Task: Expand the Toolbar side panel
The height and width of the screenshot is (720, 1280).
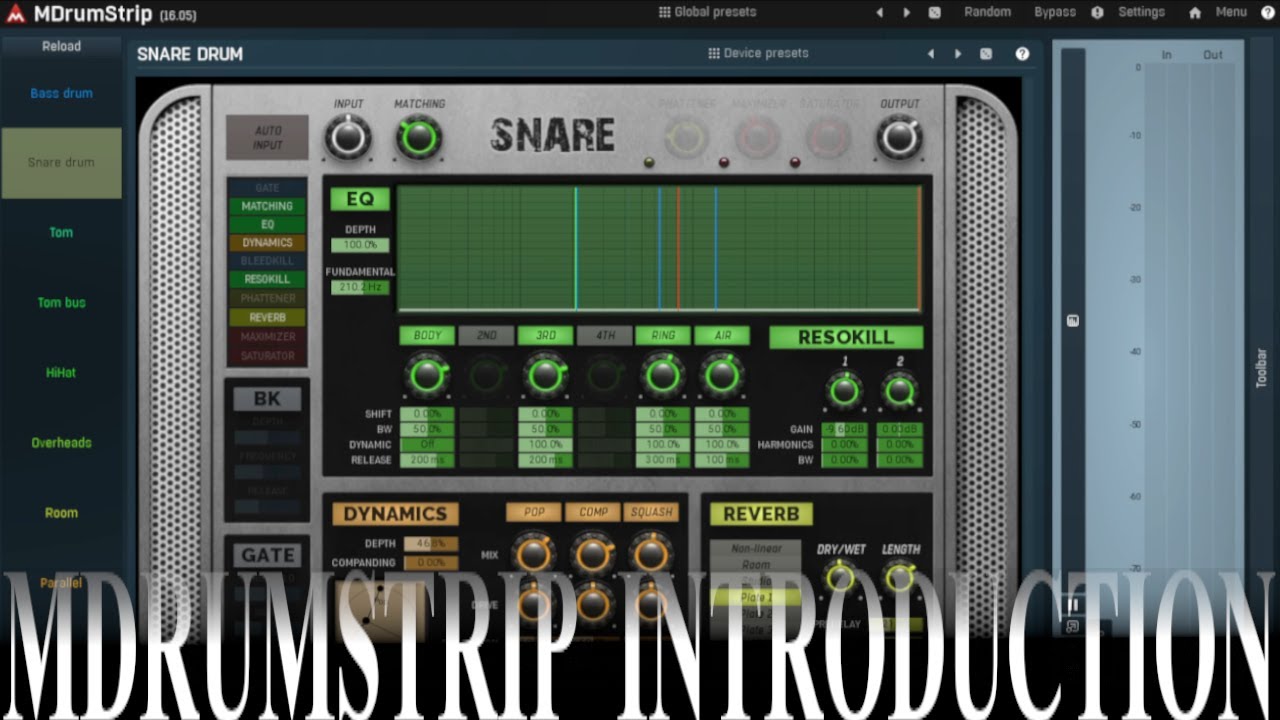Action: pos(1261,368)
